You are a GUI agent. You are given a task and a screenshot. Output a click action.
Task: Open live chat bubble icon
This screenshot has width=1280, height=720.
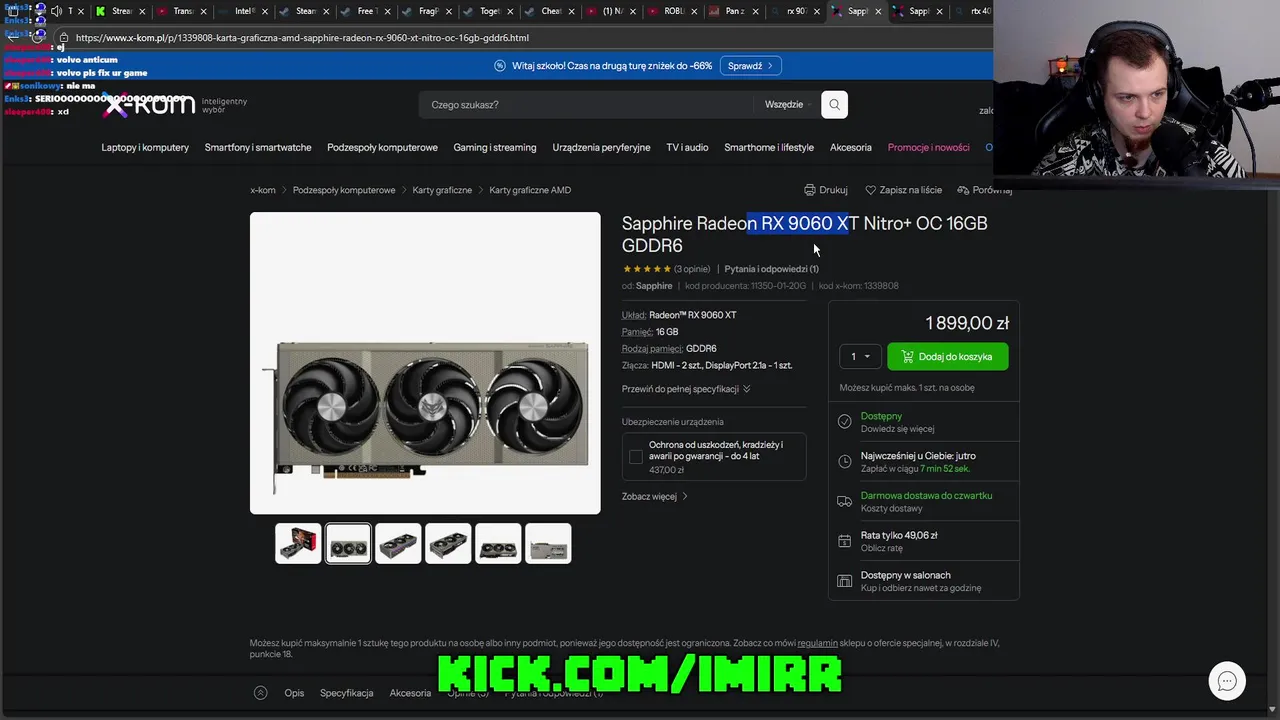(x=1227, y=681)
